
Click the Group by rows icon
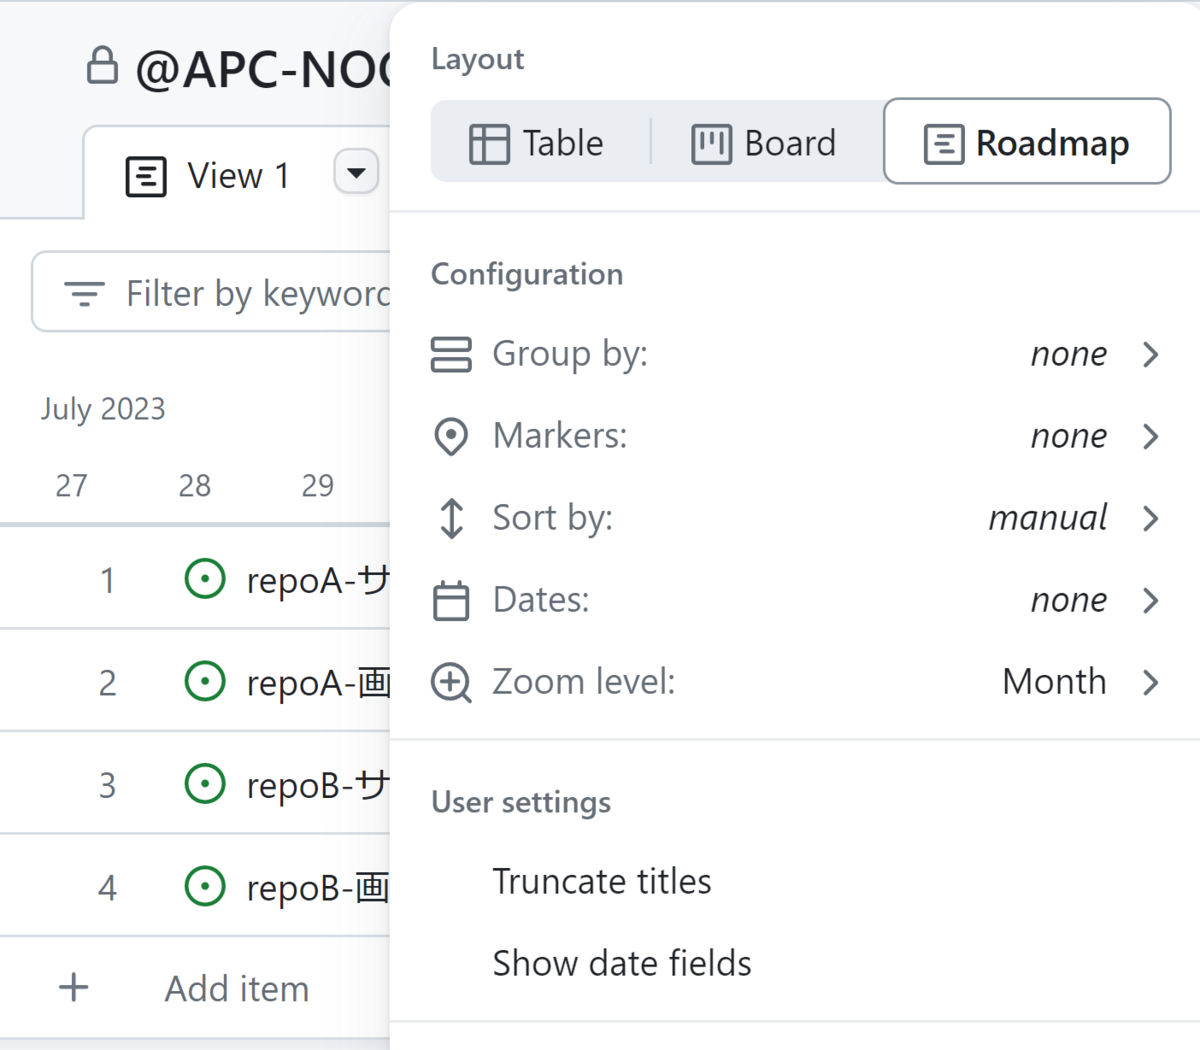click(x=451, y=354)
